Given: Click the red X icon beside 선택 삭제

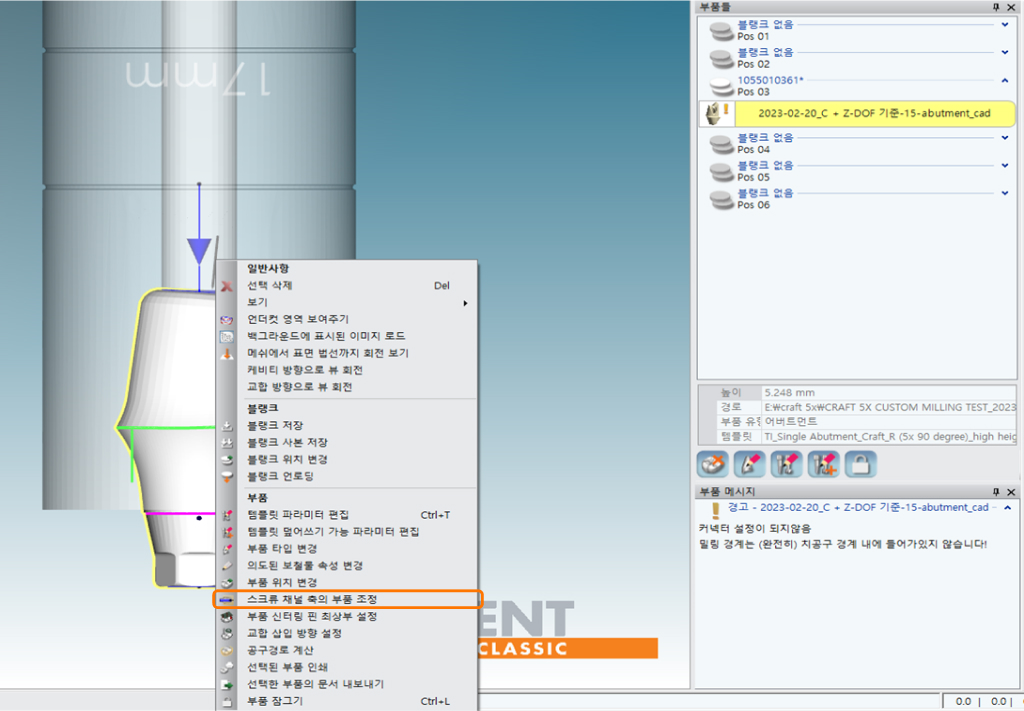Looking at the screenshot, I should tap(227, 286).
